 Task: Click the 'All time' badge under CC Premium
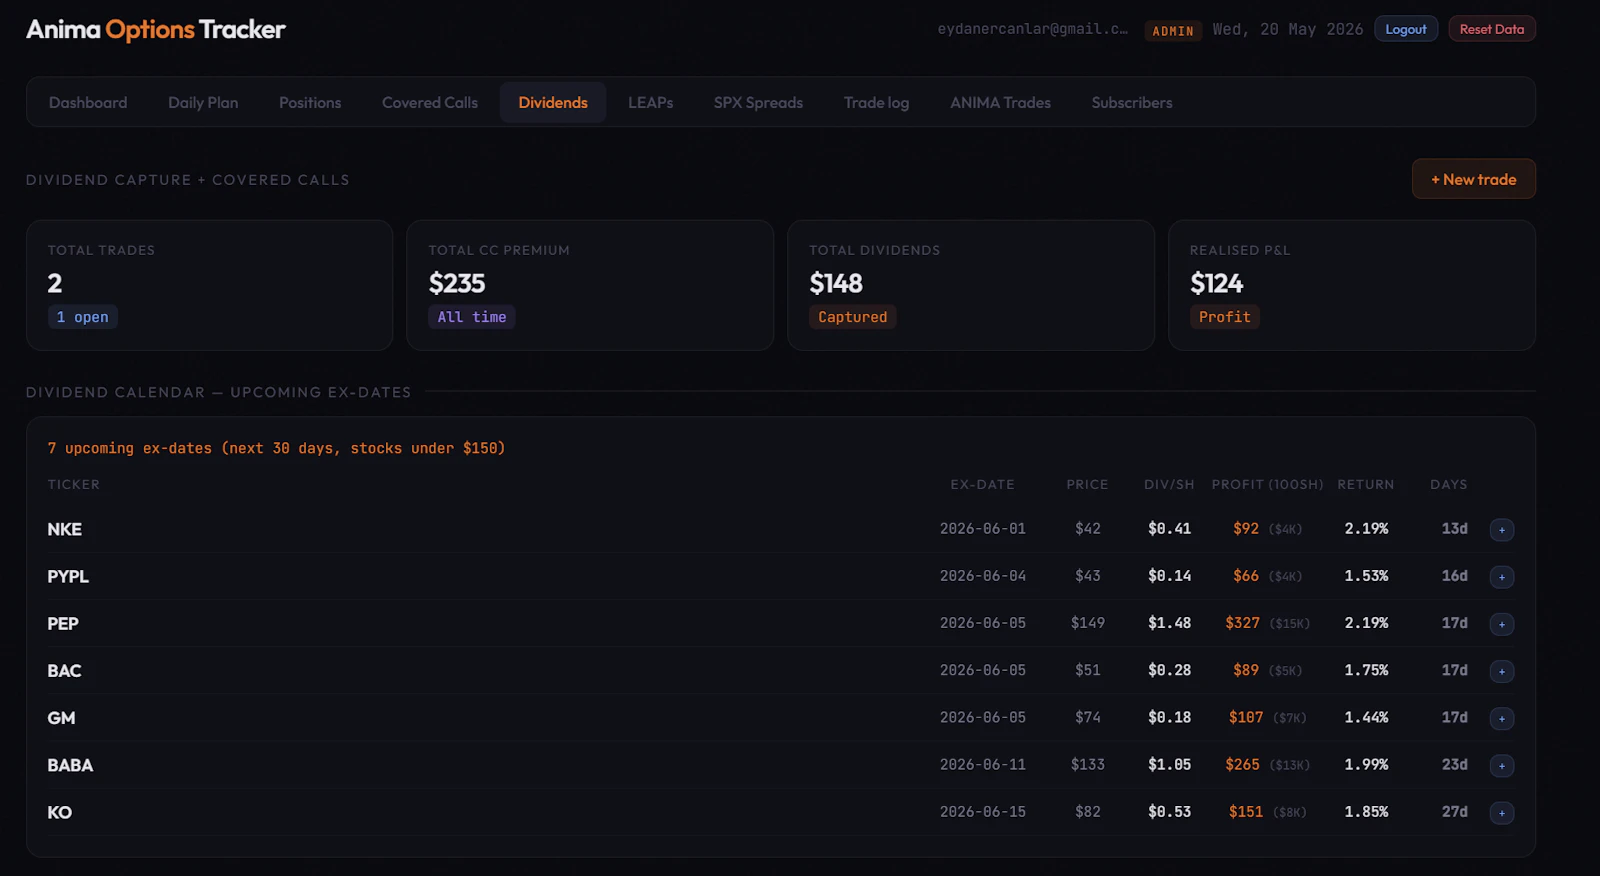(472, 317)
